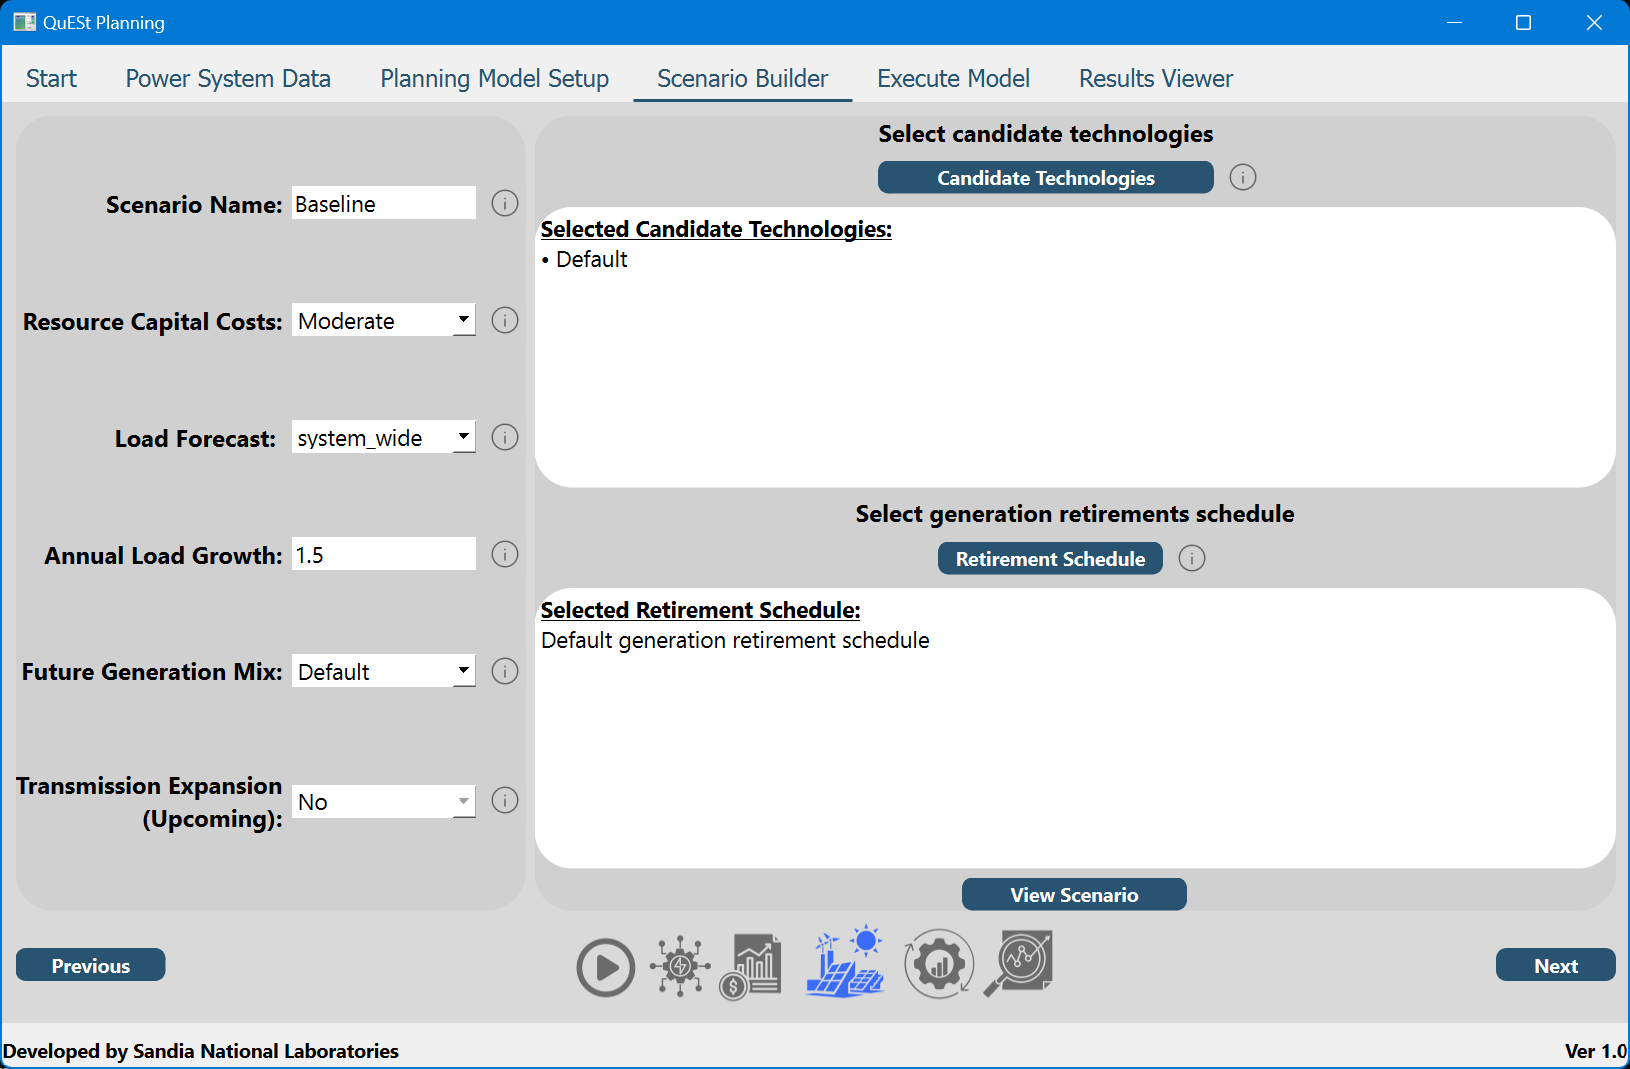The height and width of the screenshot is (1069, 1630).
Task: Click the 'Selected Candidate Technologies:' heading
Action: (x=716, y=230)
